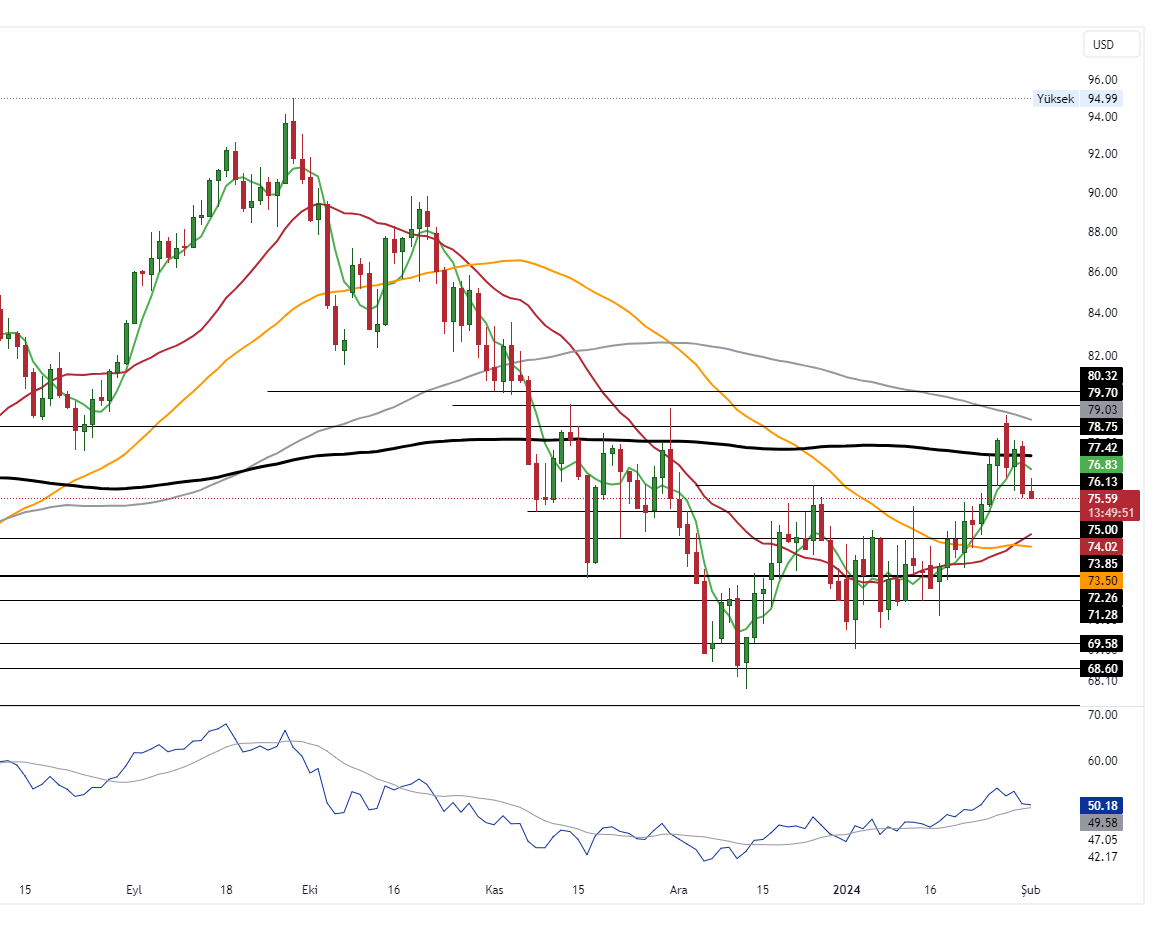This screenshot has height=939, width=1154.
Task: Click the gray RSI average label 49.58
Action: click(x=1101, y=822)
